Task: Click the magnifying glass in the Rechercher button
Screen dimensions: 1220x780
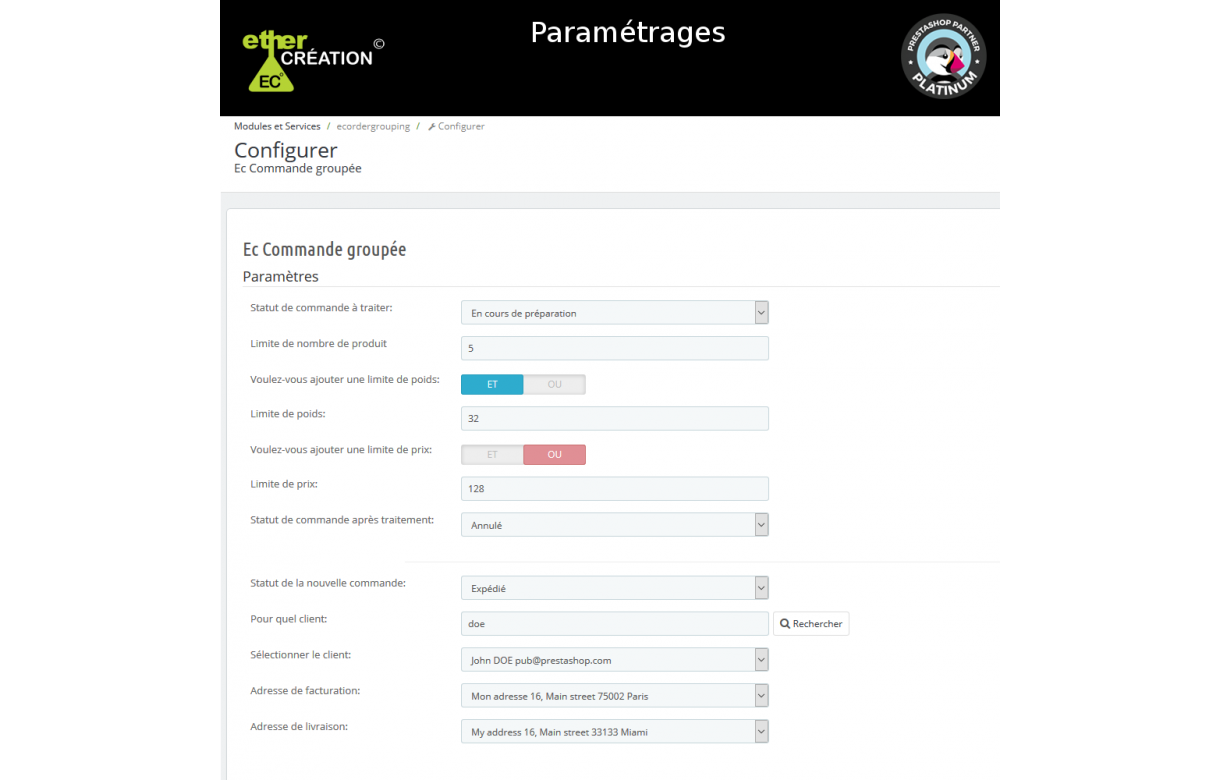Action: [785, 623]
